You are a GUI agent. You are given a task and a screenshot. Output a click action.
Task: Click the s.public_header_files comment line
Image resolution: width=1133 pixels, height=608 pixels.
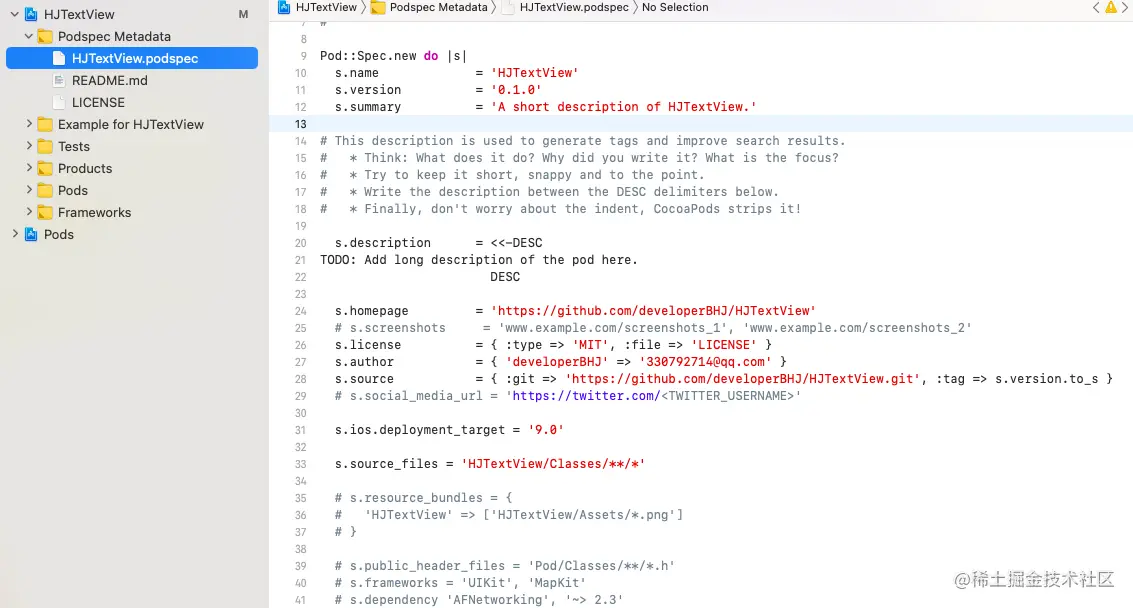coord(504,566)
